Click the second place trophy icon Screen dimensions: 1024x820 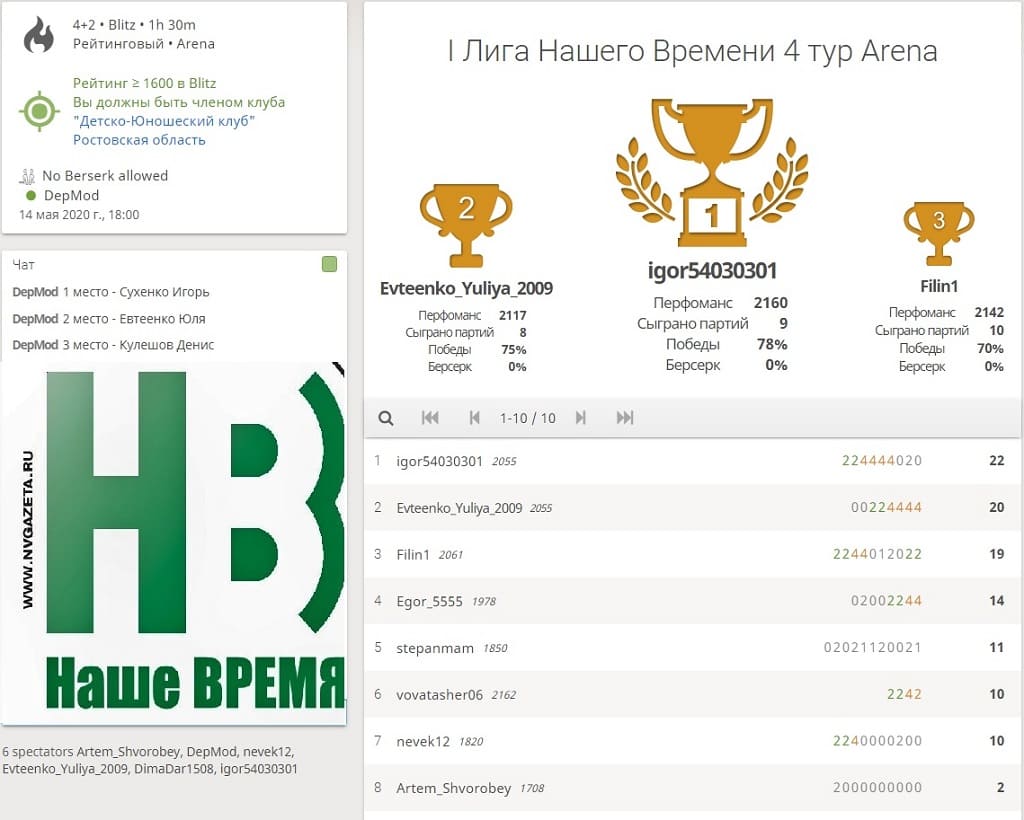tap(466, 224)
